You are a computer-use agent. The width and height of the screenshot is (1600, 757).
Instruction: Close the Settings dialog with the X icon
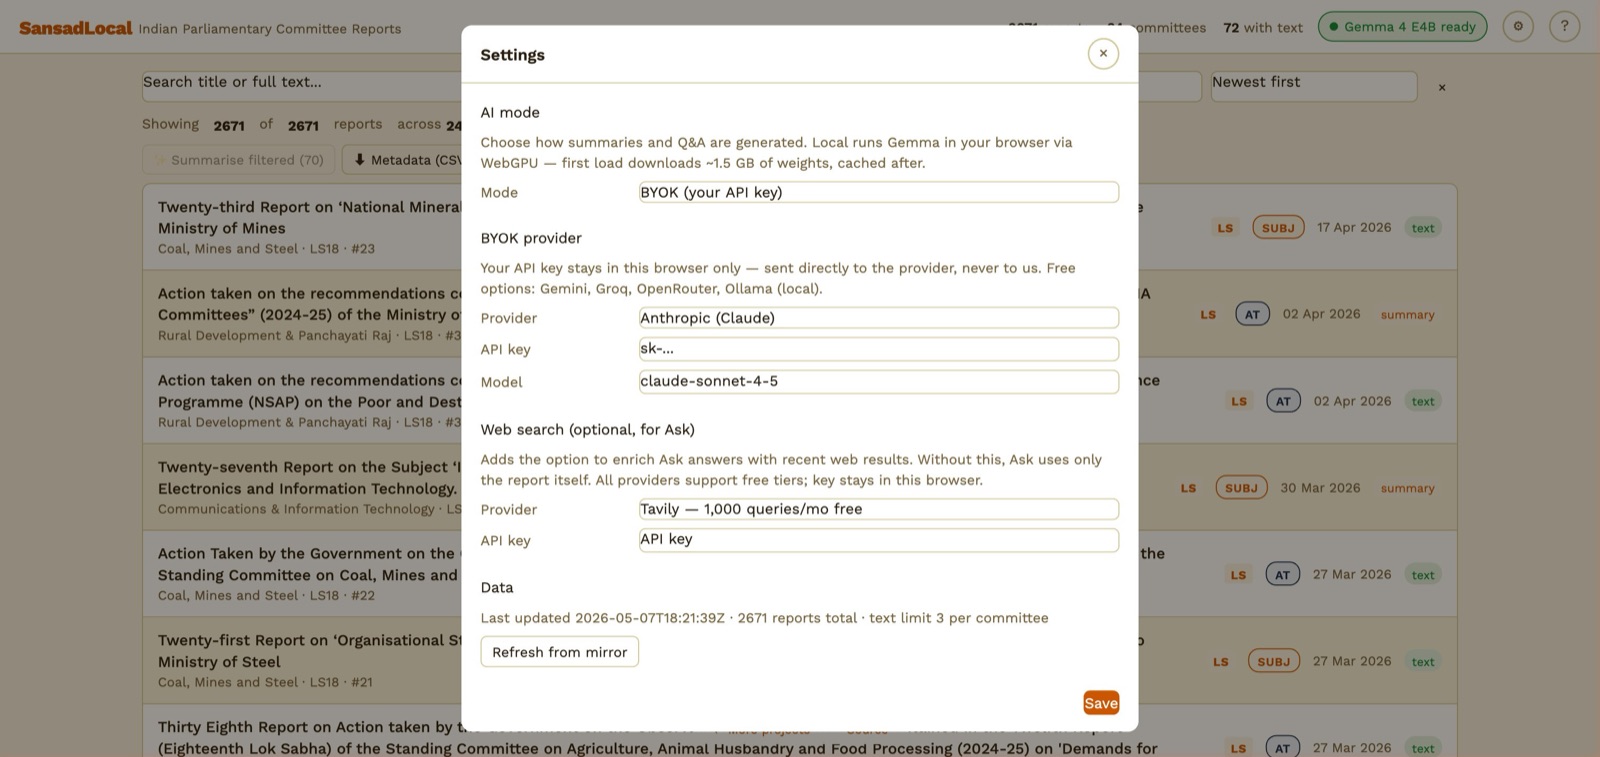[1103, 54]
